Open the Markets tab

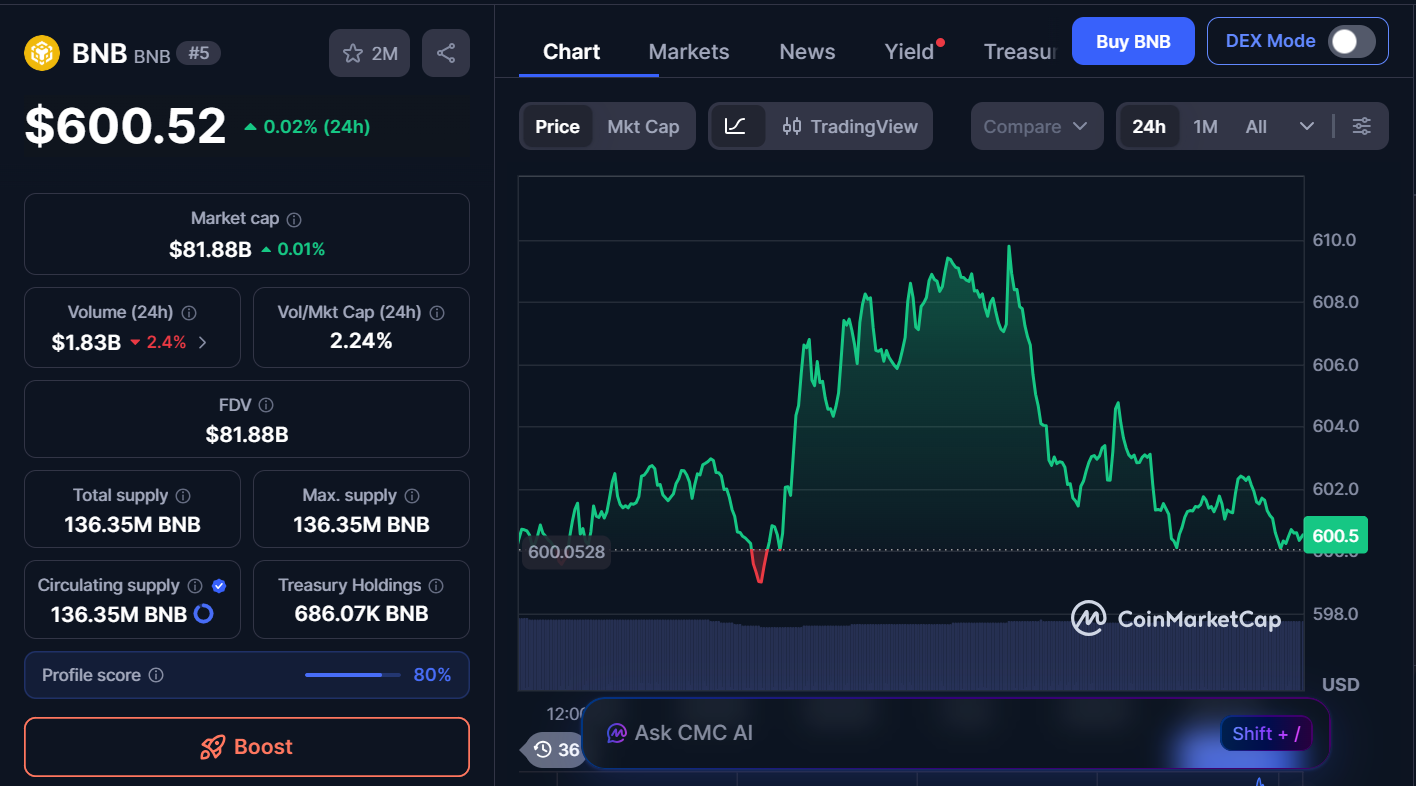(x=689, y=52)
